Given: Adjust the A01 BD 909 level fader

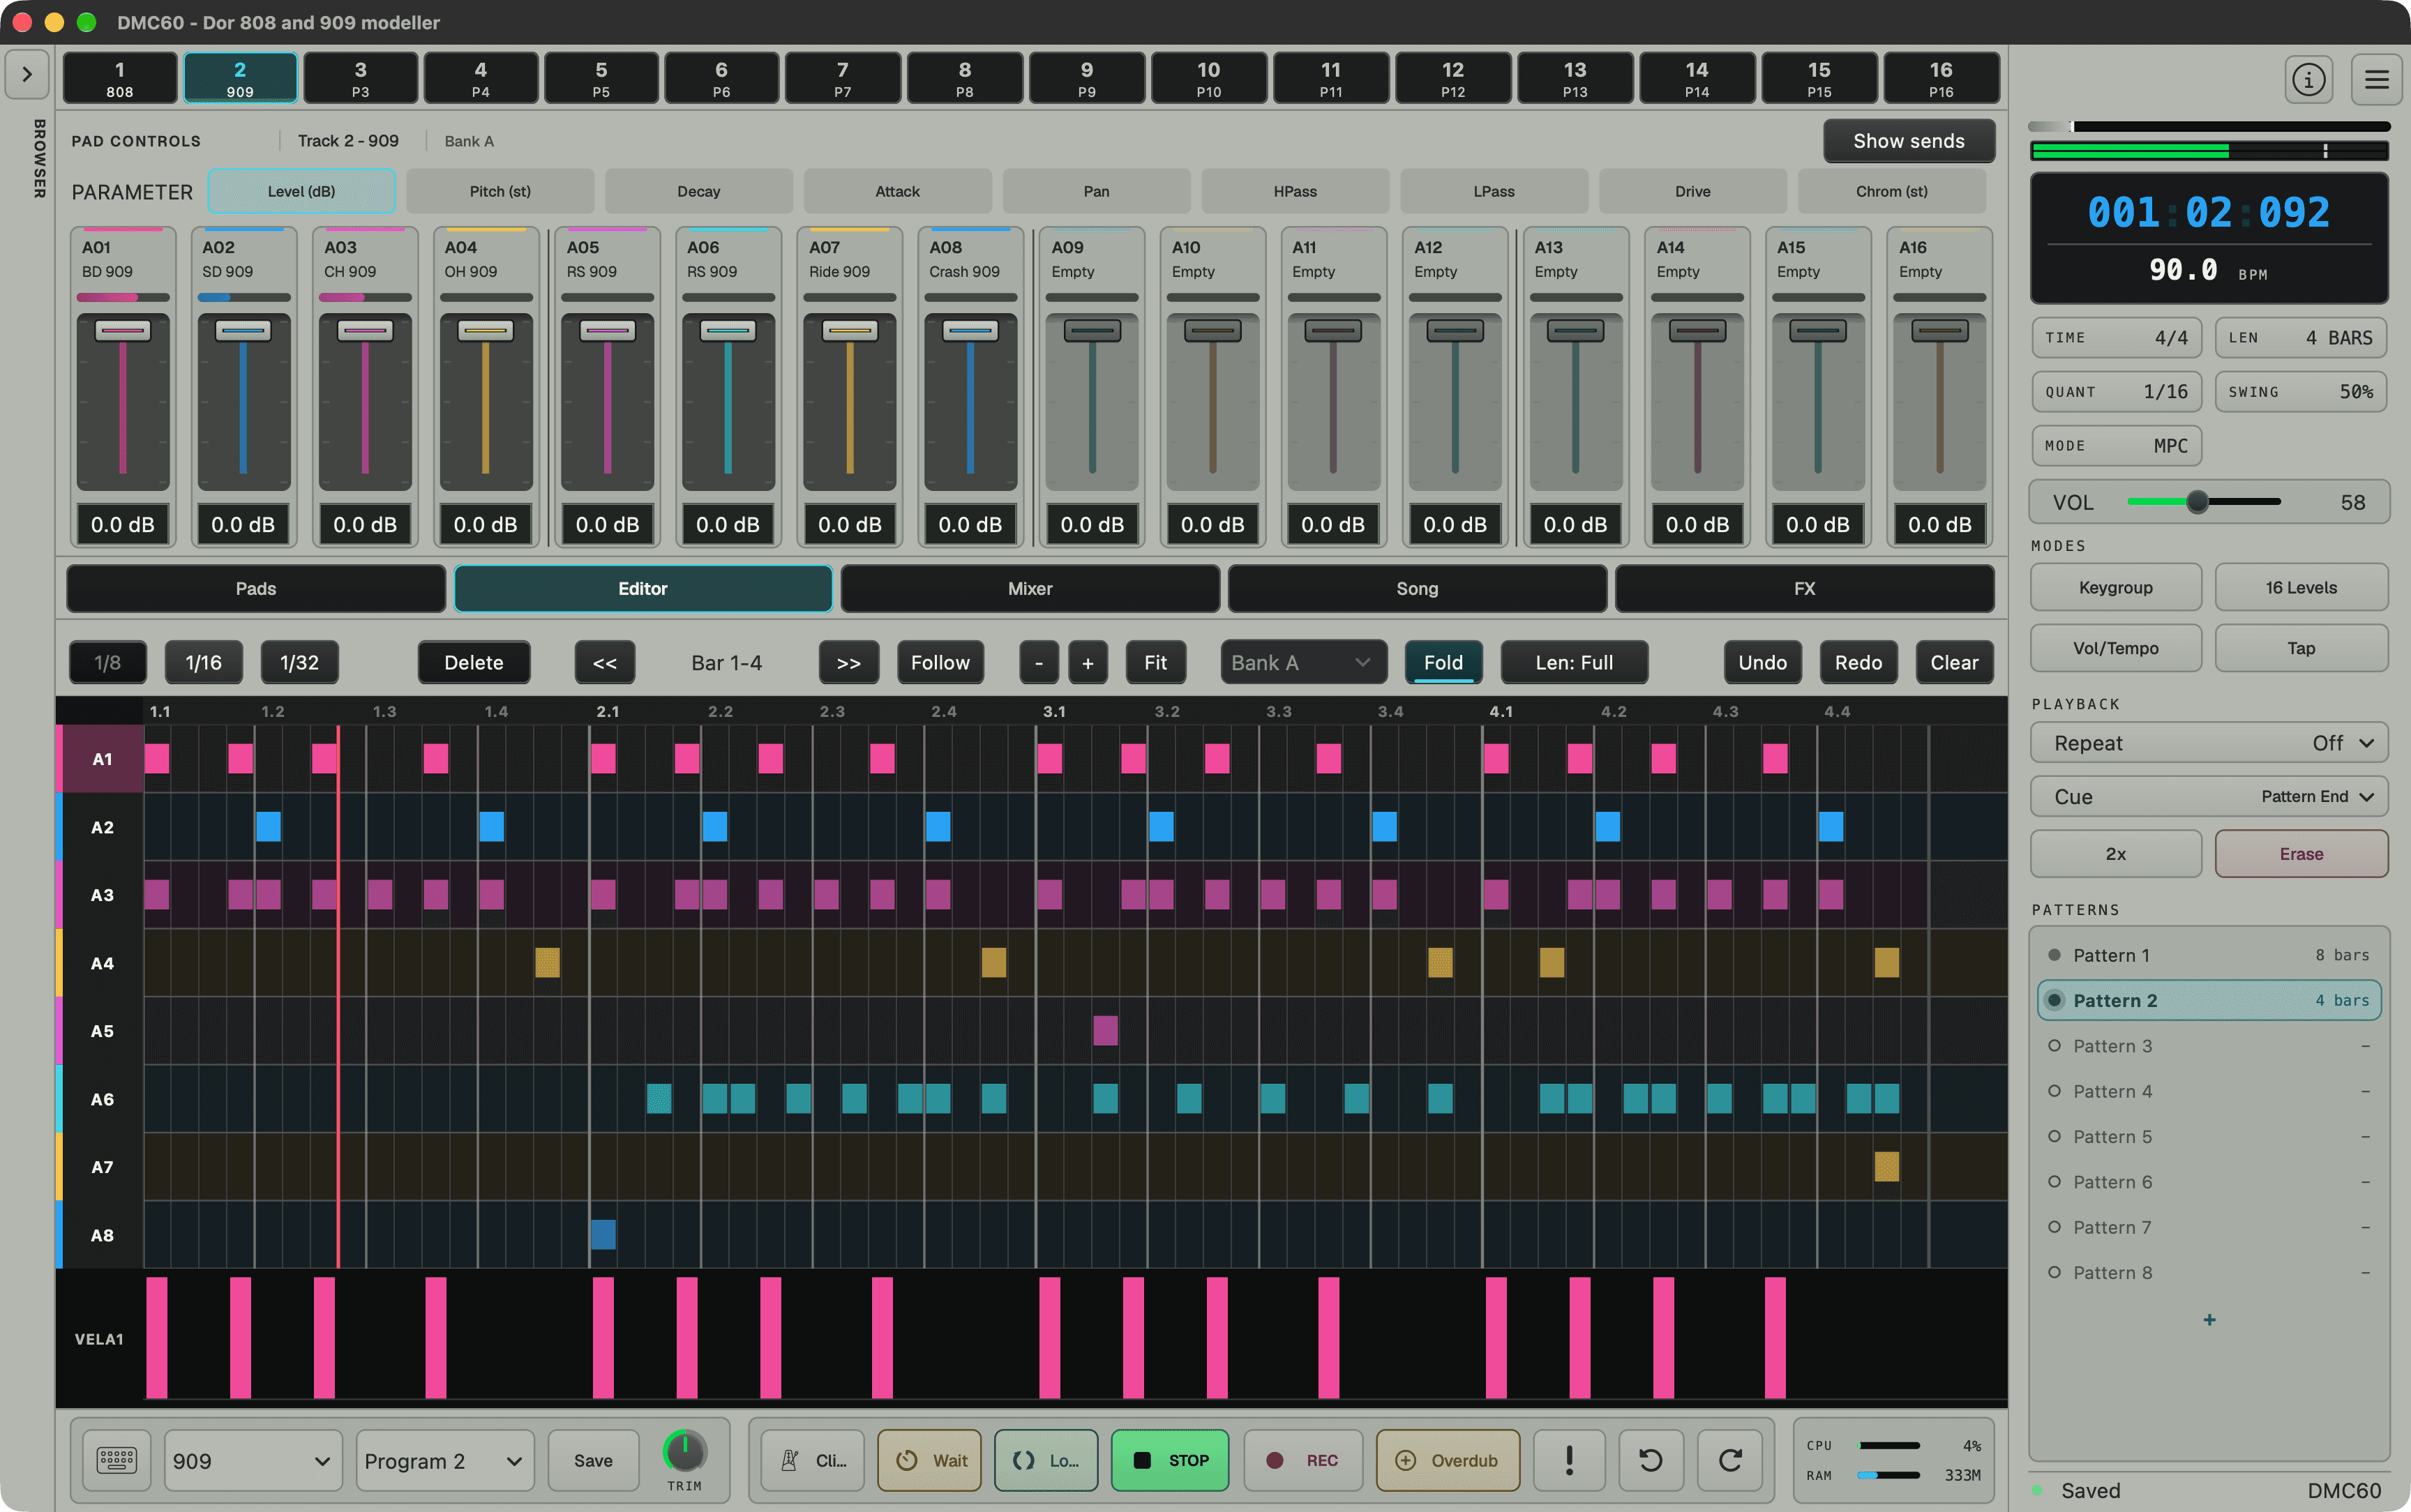Looking at the screenshot, I should [x=123, y=331].
